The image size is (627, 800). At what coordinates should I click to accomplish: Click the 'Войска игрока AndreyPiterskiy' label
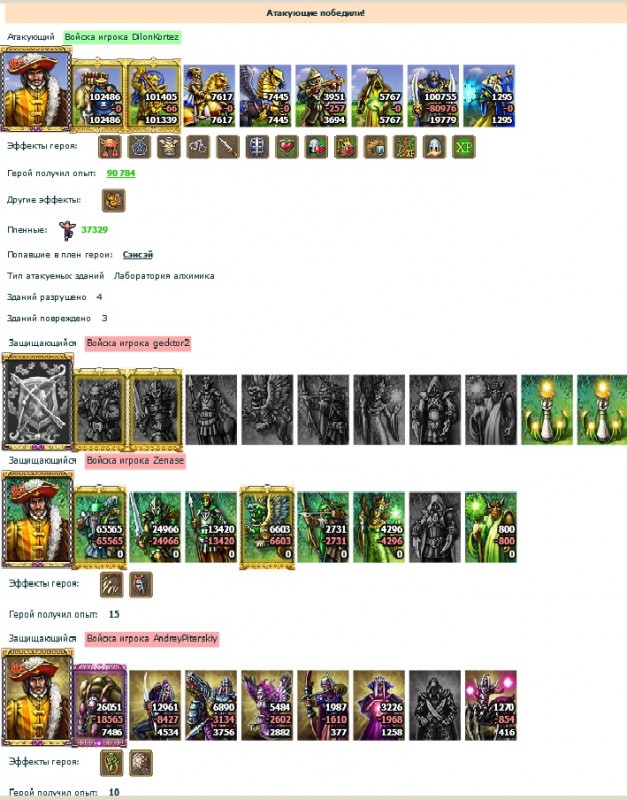152,638
